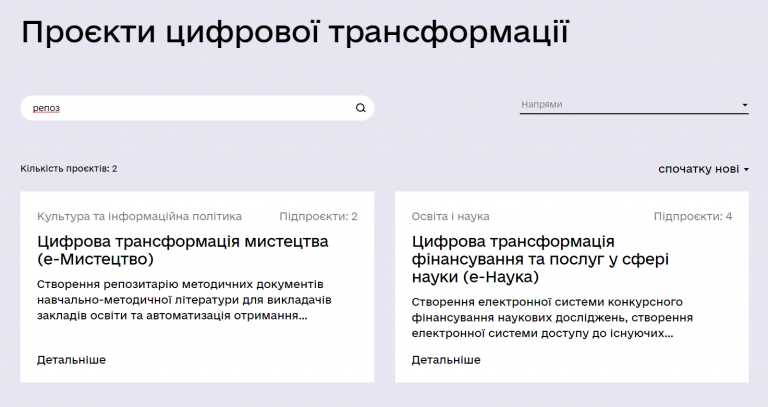768x407 pixels.
Task: Open 'Цифрова трансформація мистецтва (е-Мистецтво)' title
Action: coord(183,250)
